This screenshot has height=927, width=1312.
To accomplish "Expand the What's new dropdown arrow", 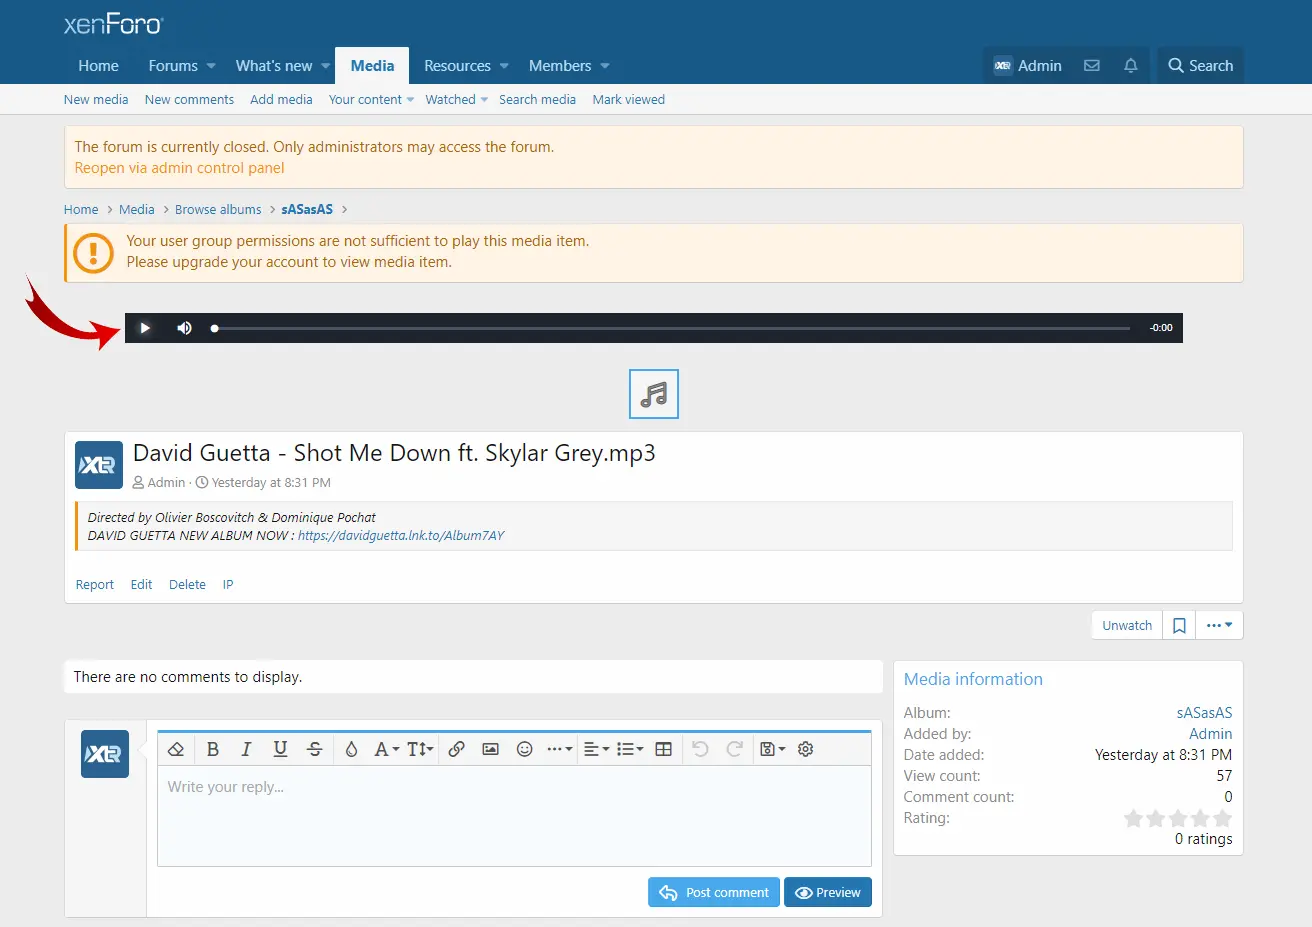I will click(x=325, y=66).
